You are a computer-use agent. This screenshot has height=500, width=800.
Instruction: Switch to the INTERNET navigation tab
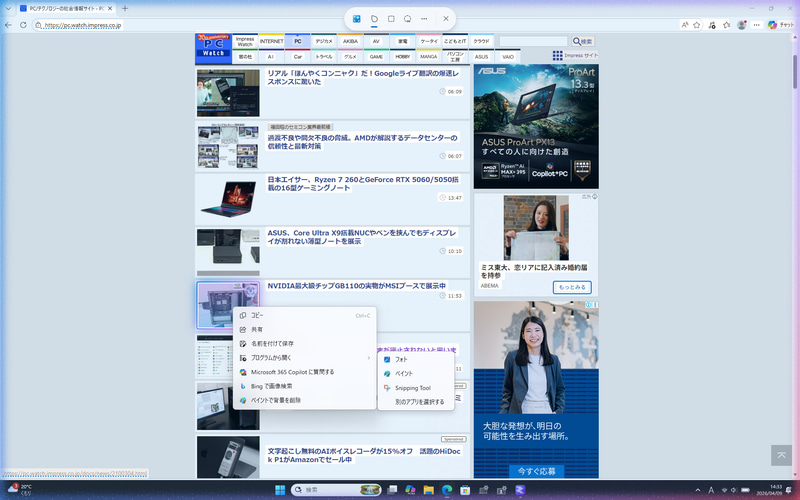(x=271, y=41)
